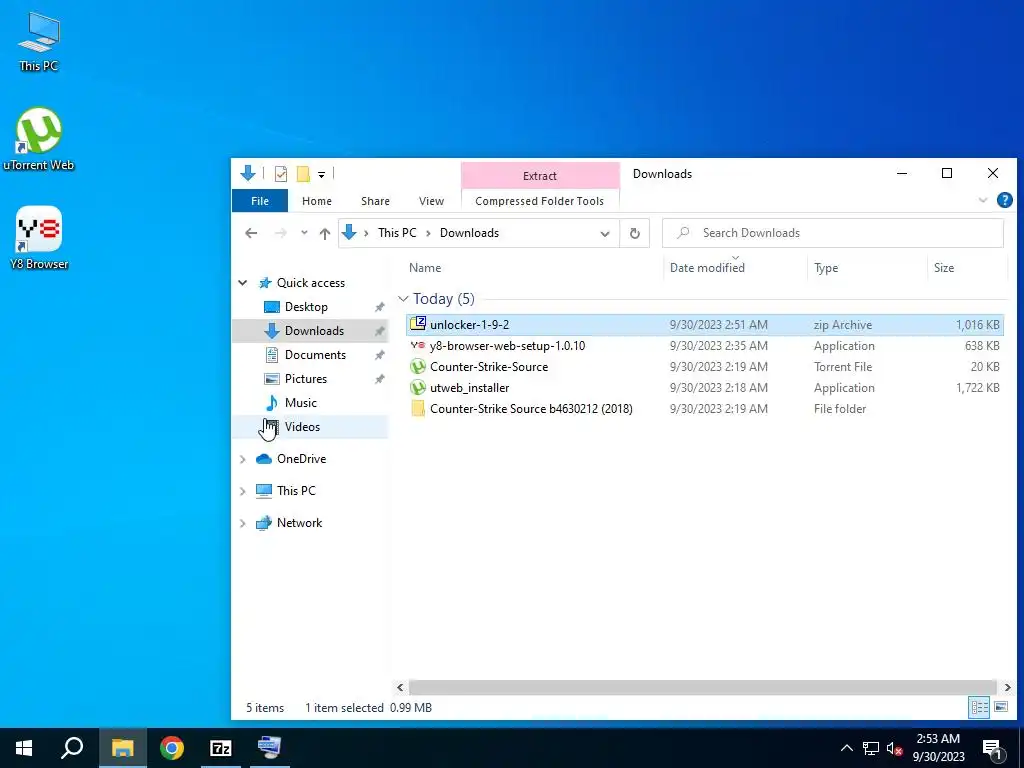This screenshot has width=1024, height=768.
Task: Click the Forward navigation arrow
Action: click(x=280, y=233)
